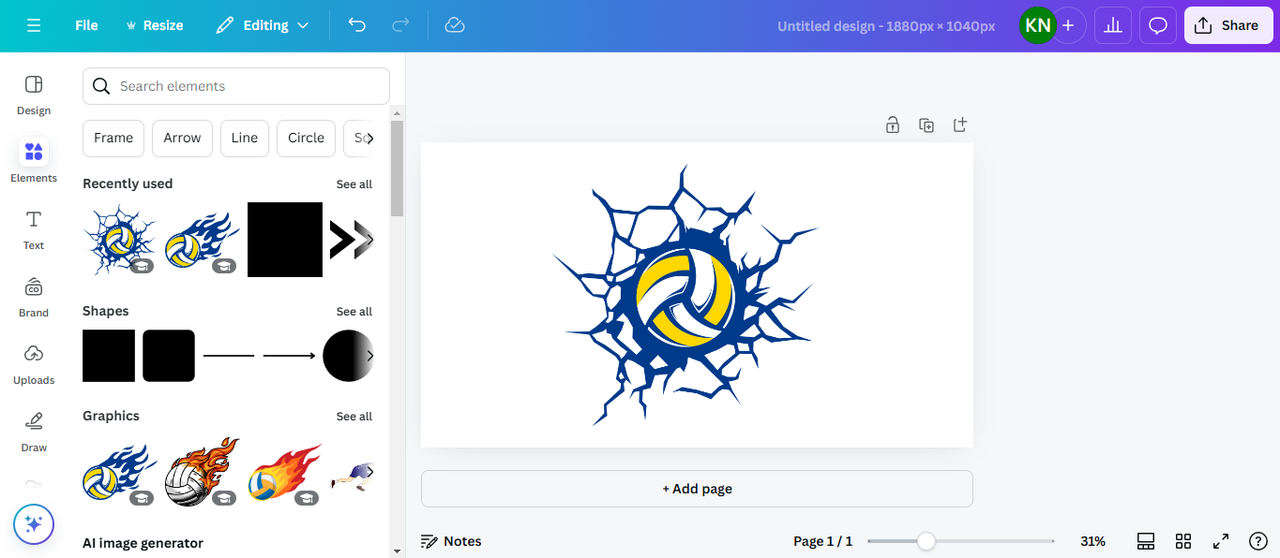
Task: Open the Text tab in sidebar
Action: pyautogui.click(x=34, y=230)
